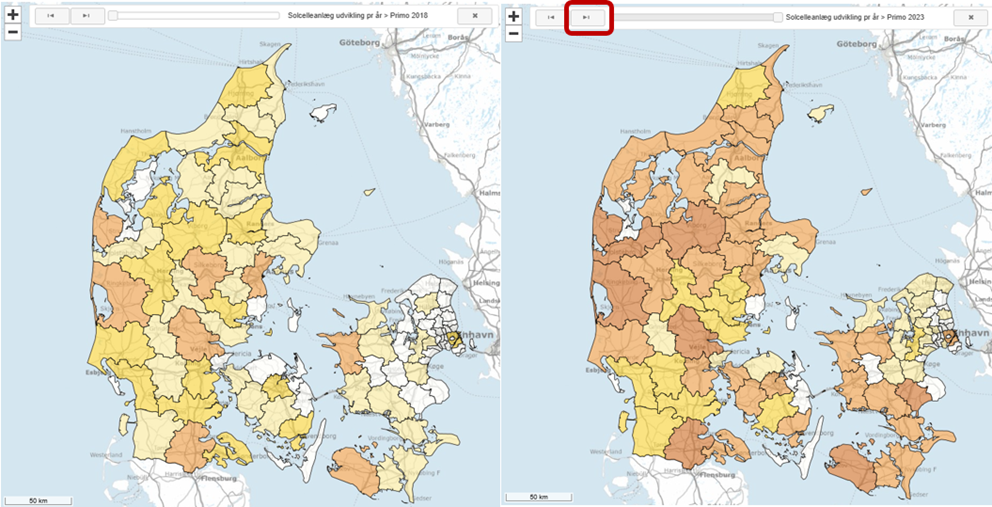Step back a year on right map
Screen dimensions: 992x507
(x=552, y=17)
